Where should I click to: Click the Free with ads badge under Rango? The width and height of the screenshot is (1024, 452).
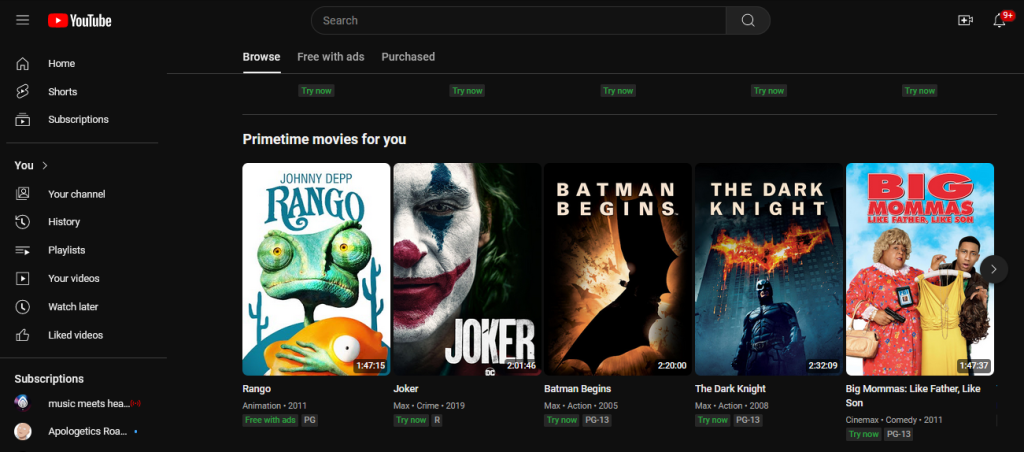pyautogui.click(x=270, y=420)
